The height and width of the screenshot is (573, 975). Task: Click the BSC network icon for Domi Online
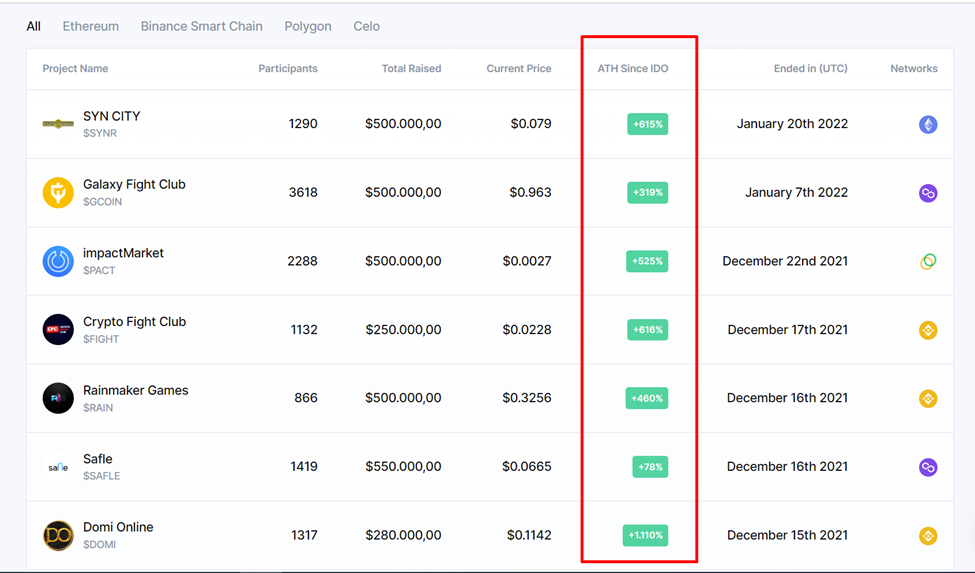(928, 536)
